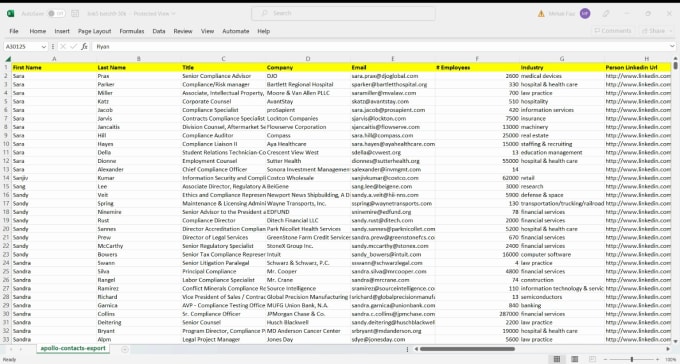Open the Home ribbon tab
Image resolution: width=680 pixels, height=364 pixels.
(38, 31)
